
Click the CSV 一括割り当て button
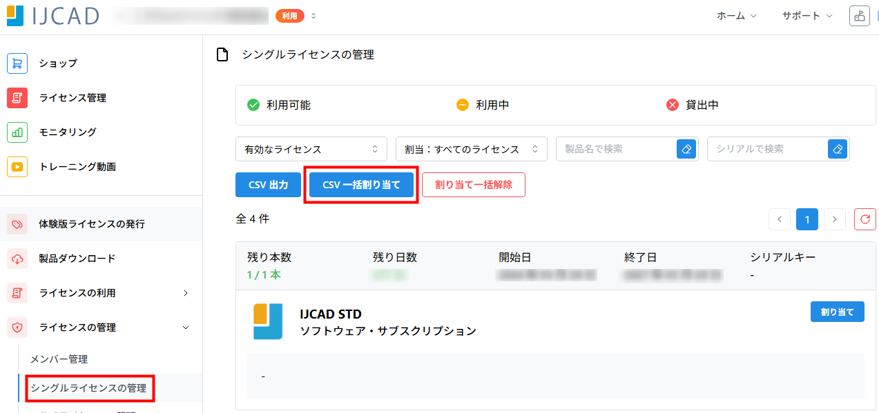[362, 185]
